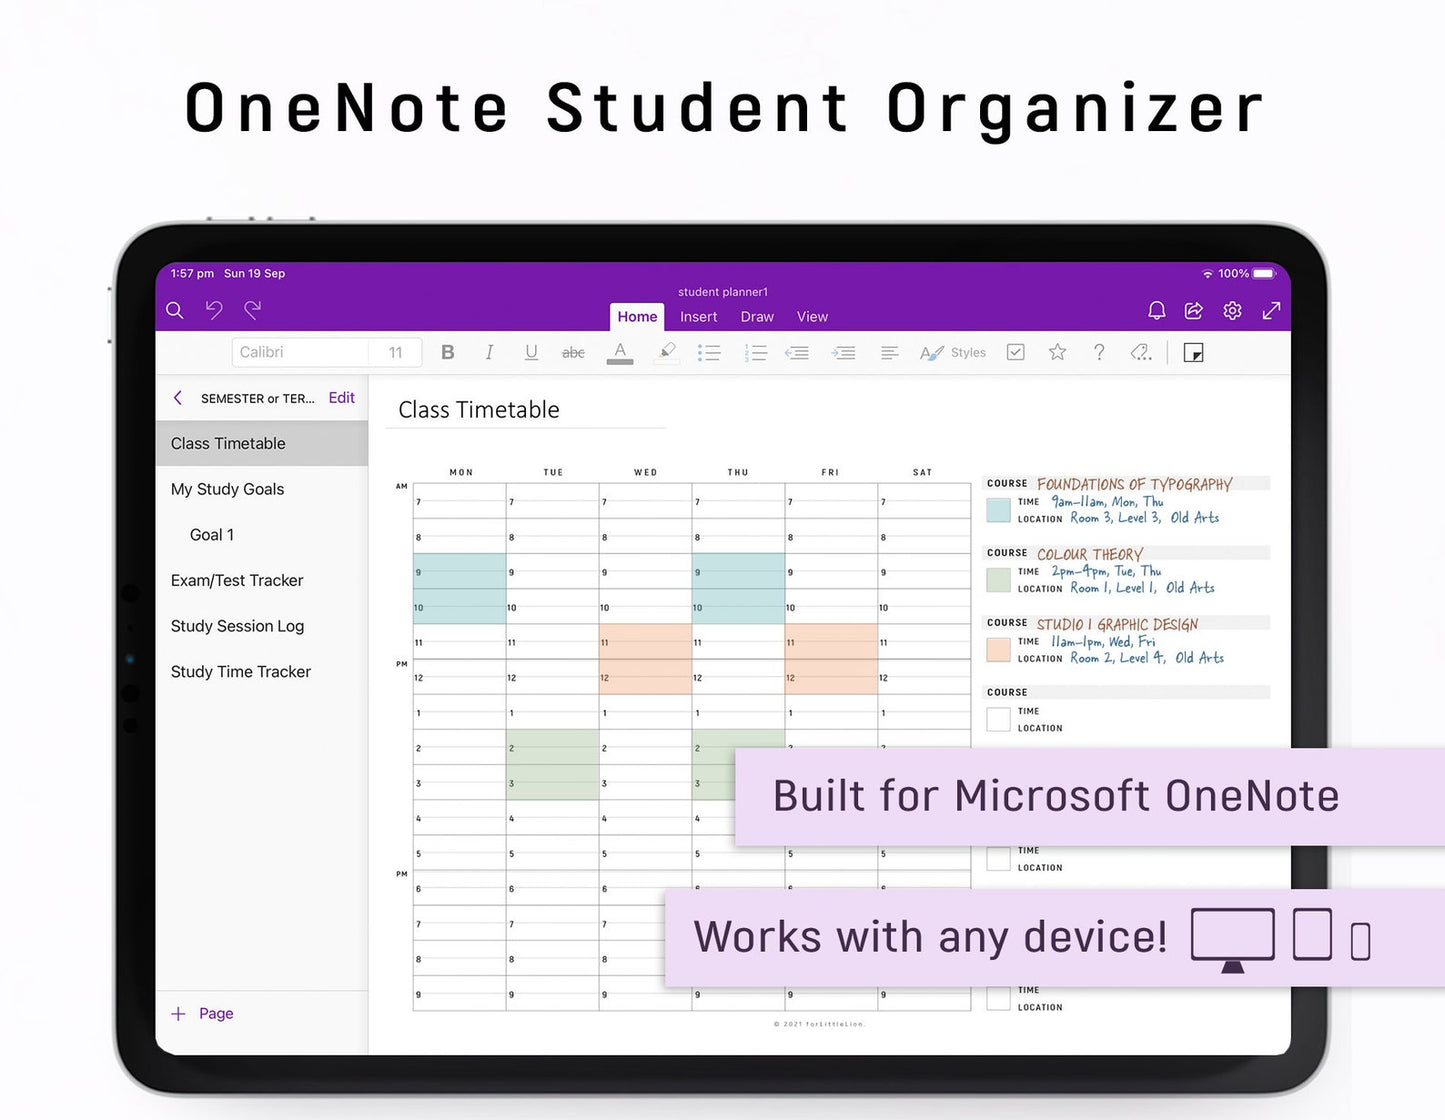Insert a bulleted list
The image size is (1445, 1120).
(709, 352)
